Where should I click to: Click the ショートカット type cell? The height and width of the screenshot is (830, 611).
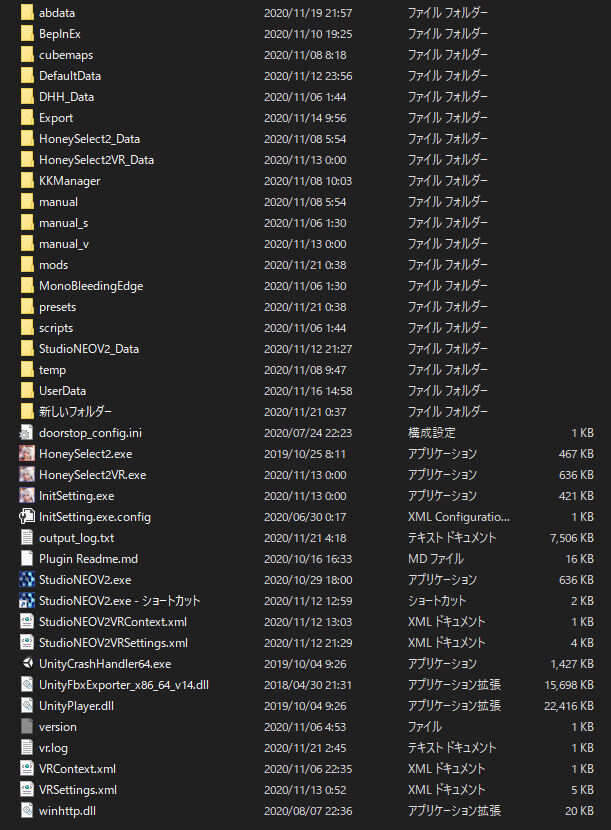437,601
